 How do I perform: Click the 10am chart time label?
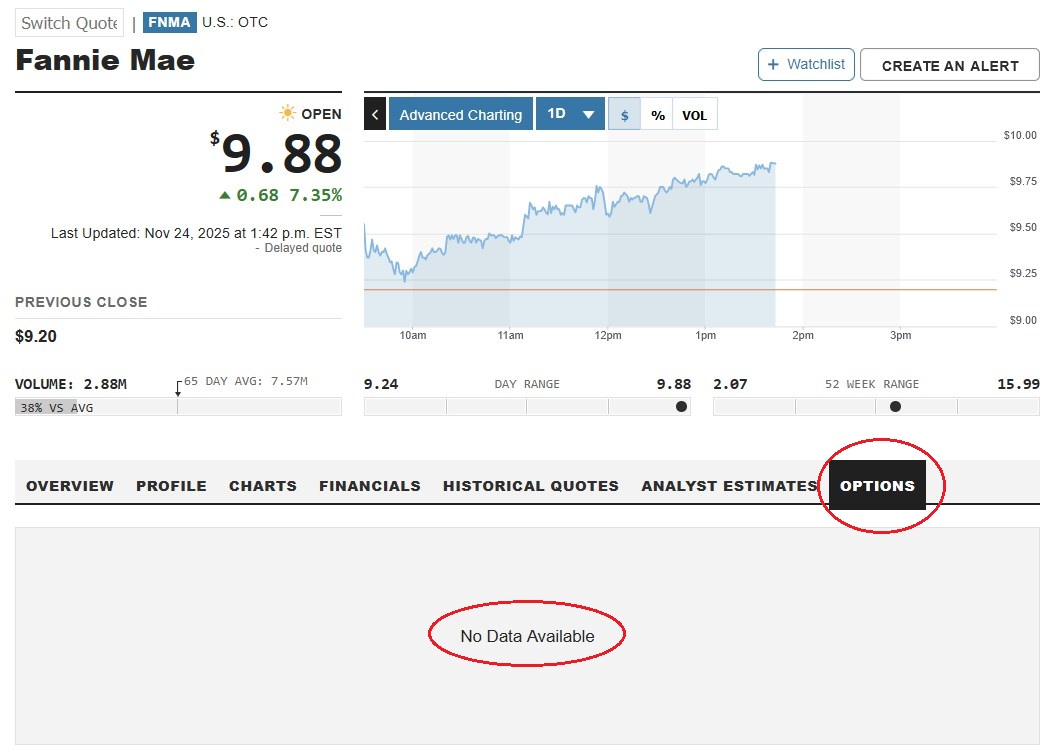pyautogui.click(x=413, y=336)
